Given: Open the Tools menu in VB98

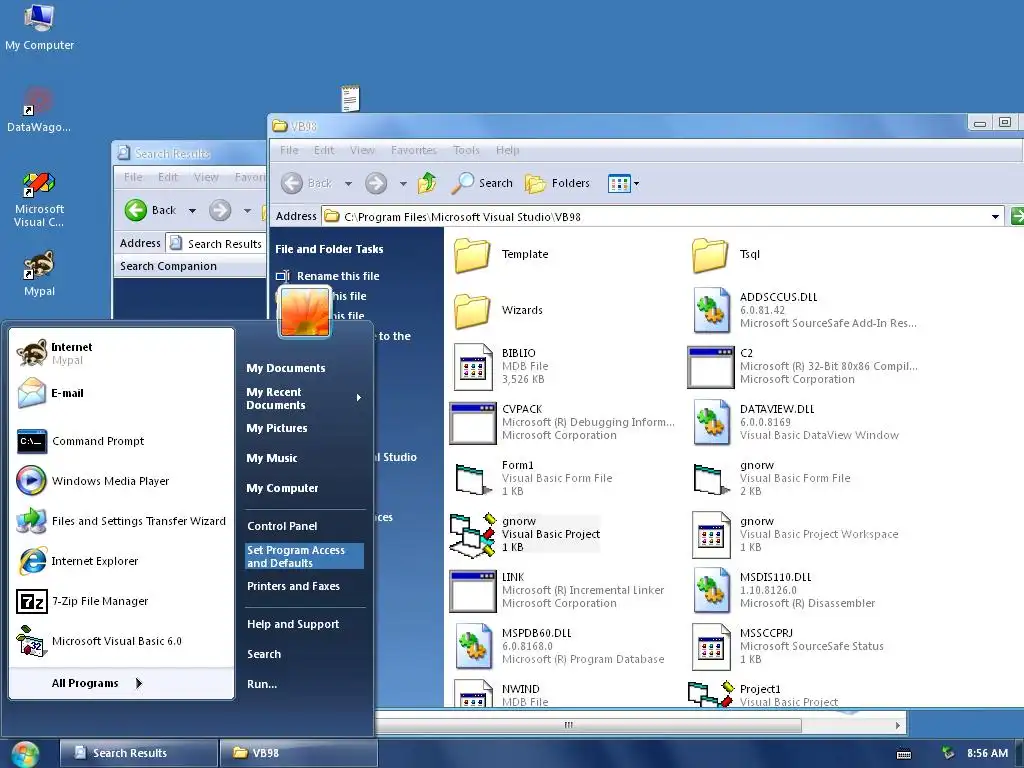Looking at the screenshot, I should [466, 150].
